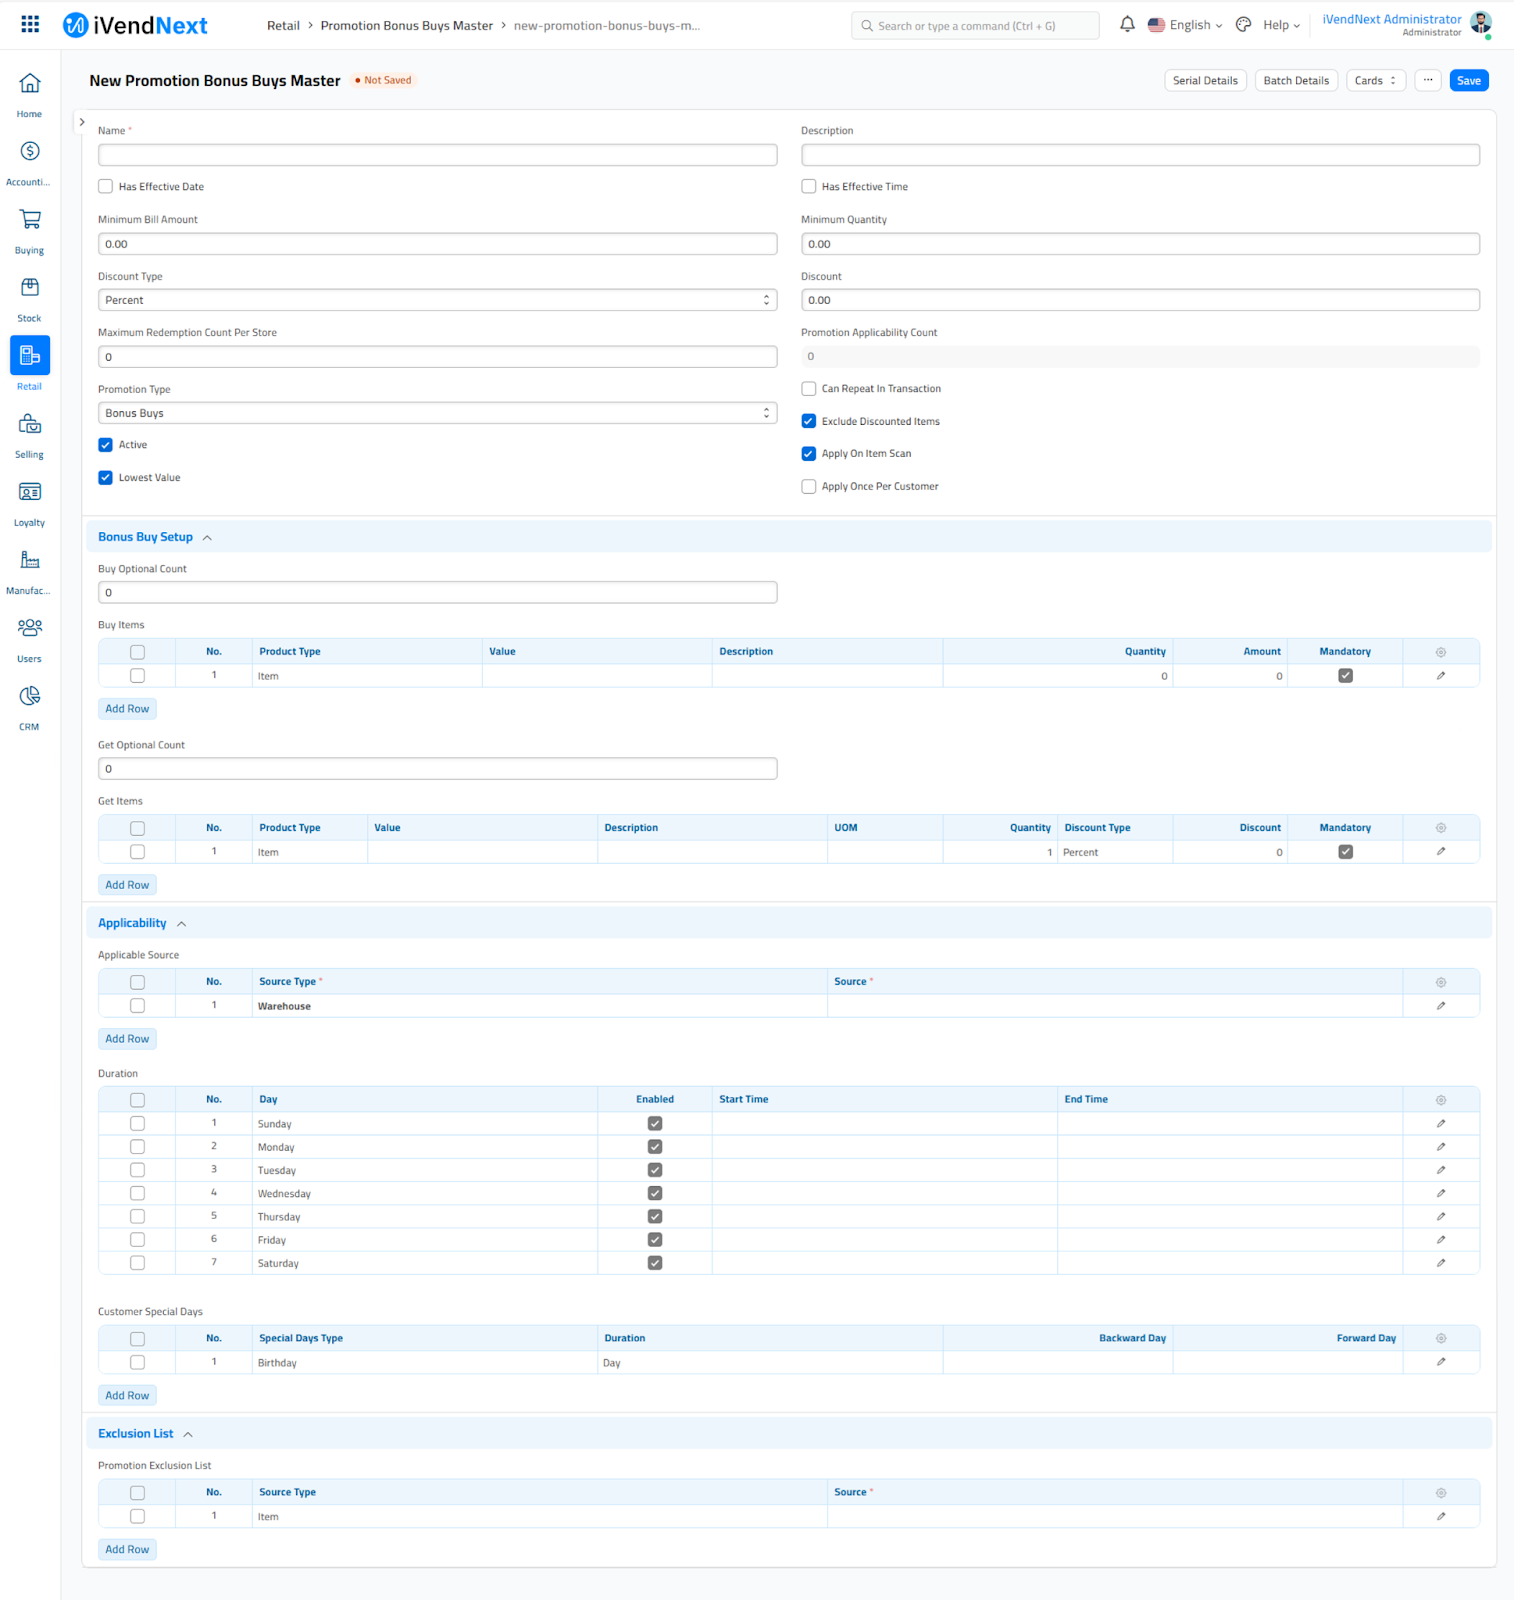Open the CRM module icon
Image resolution: width=1514 pixels, height=1600 pixels.
pyautogui.click(x=30, y=697)
